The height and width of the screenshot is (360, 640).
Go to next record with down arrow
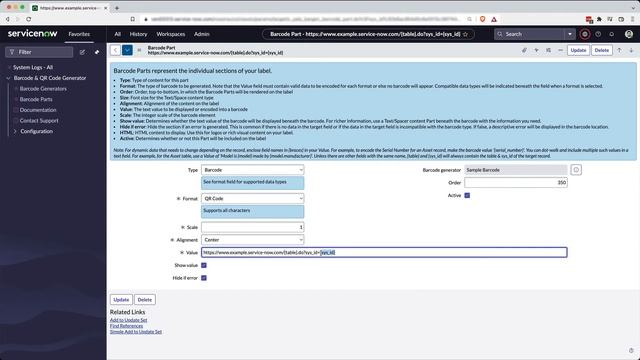click(x=631, y=50)
